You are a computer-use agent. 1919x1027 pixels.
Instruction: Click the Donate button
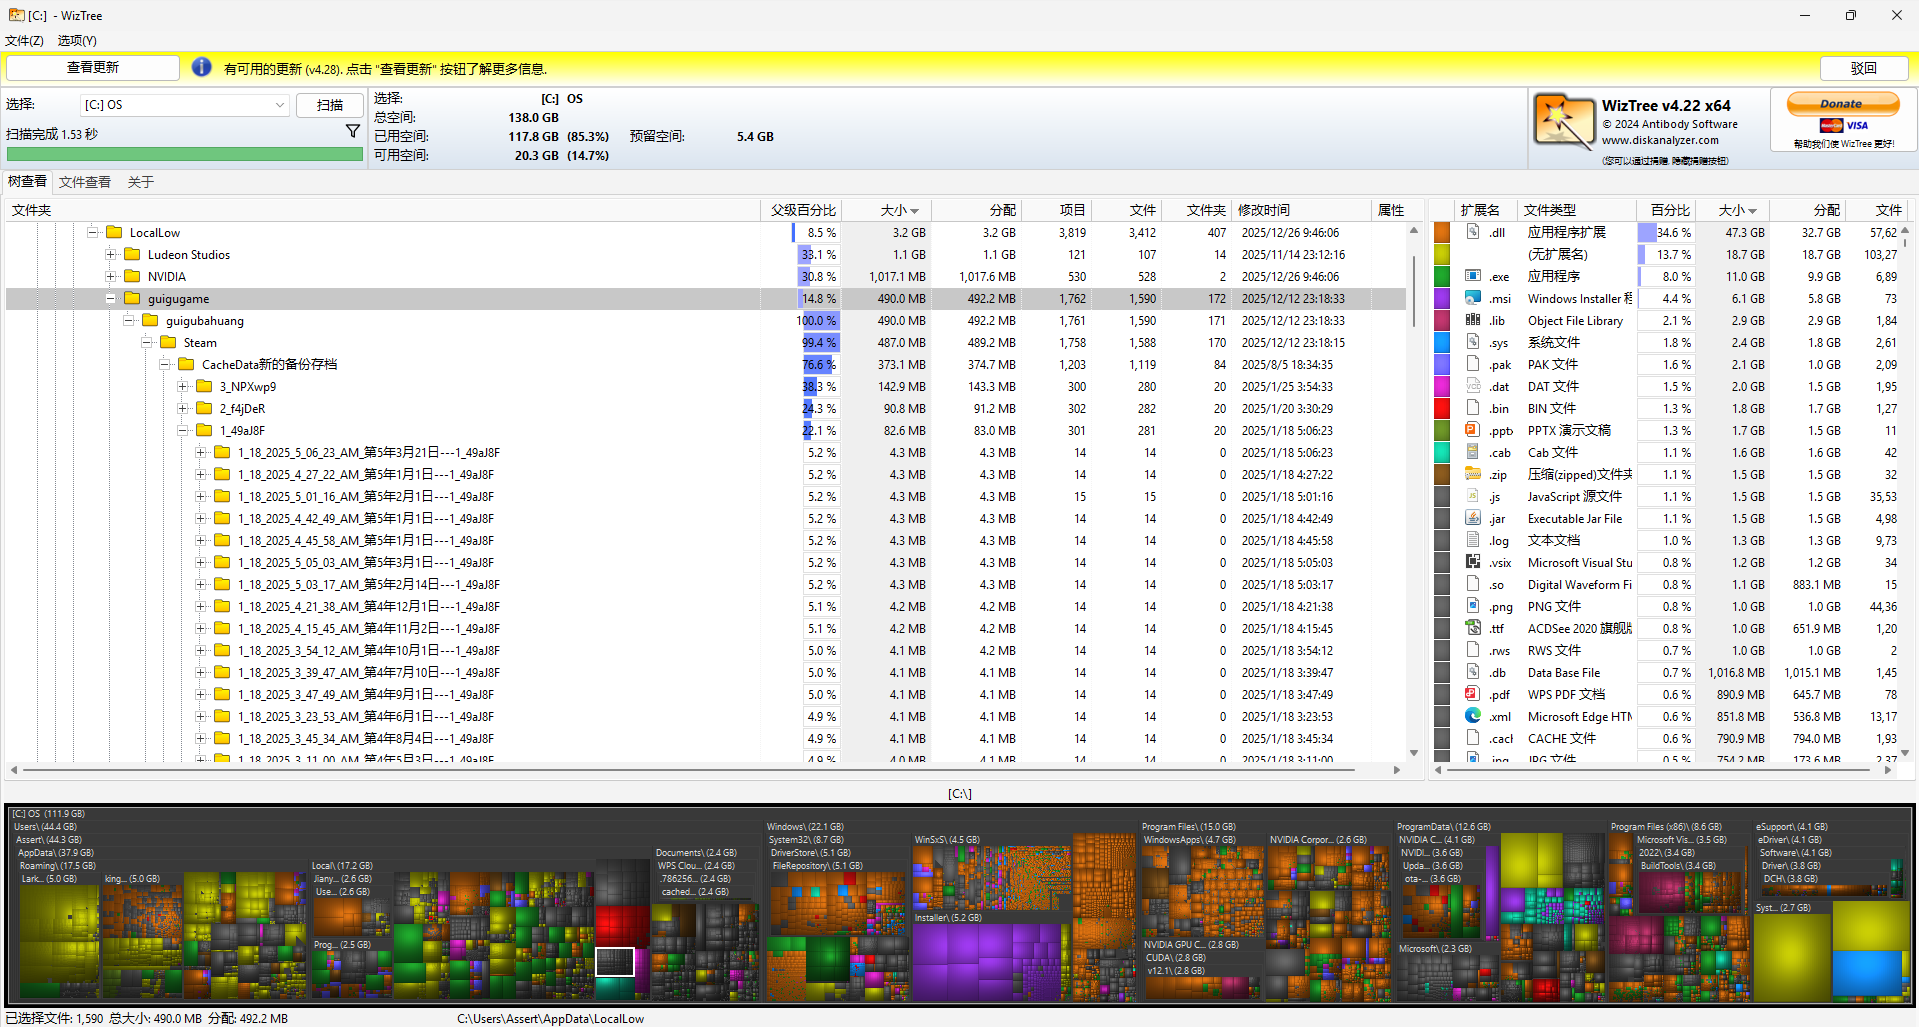pyautogui.click(x=1842, y=104)
